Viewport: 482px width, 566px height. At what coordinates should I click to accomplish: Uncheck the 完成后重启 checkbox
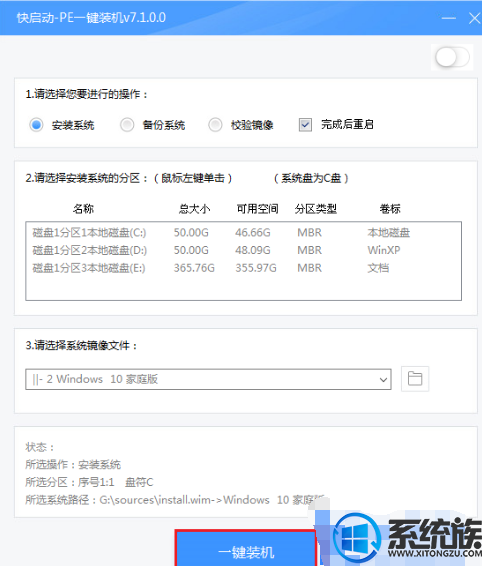pos(305,125)
